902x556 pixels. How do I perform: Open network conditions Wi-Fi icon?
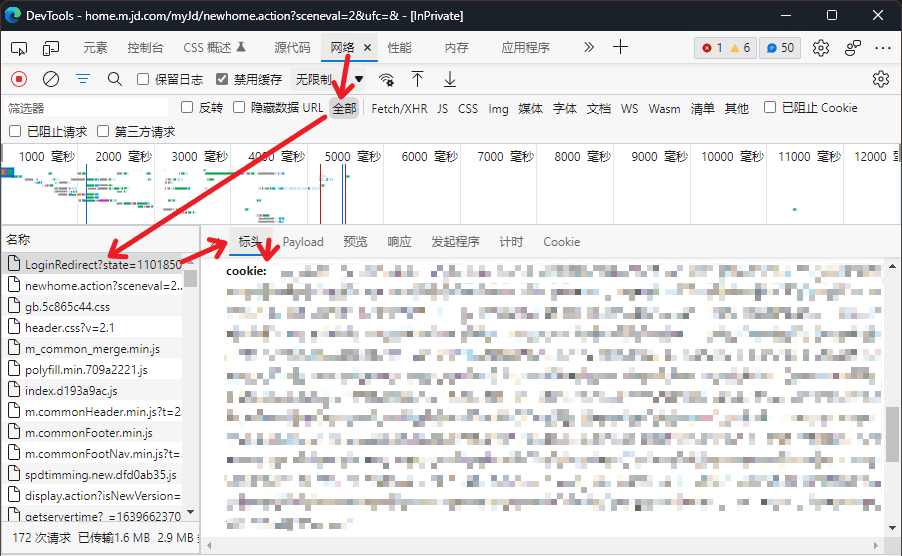(x=386, y=80)
